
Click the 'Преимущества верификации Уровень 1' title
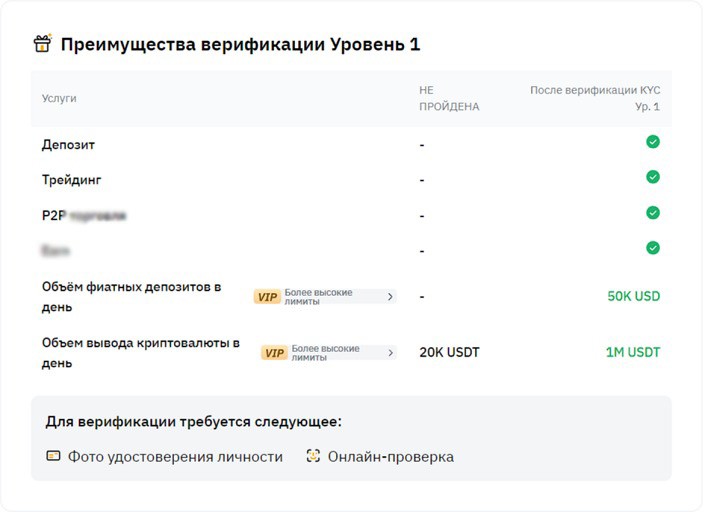click(x=241, y=45)
